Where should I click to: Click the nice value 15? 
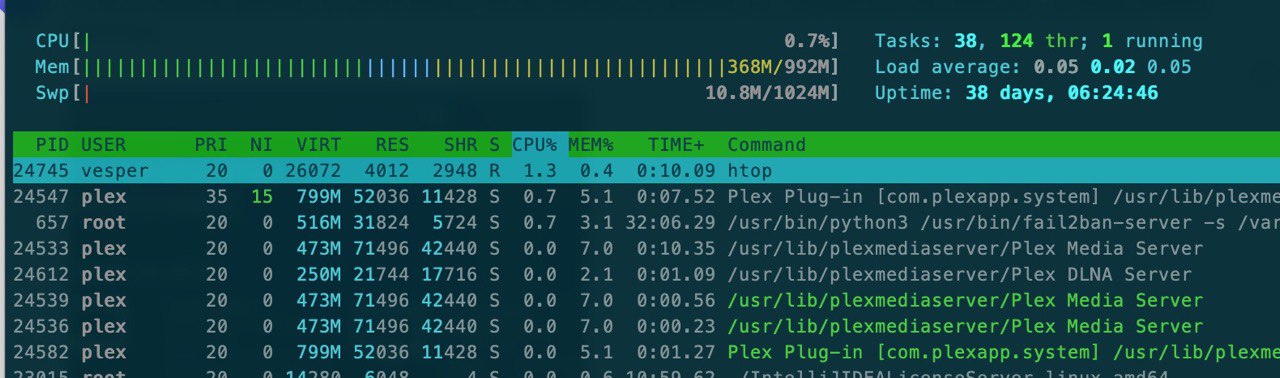point(262,197)
